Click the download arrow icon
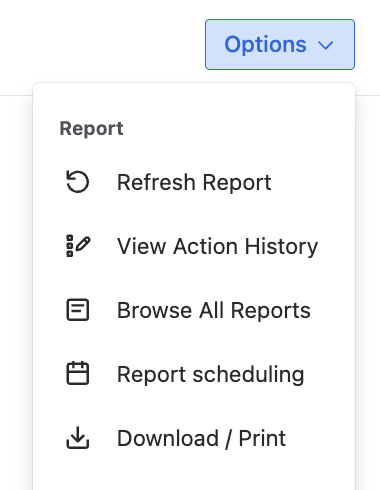The image size is (380, 490). point(78,438)
